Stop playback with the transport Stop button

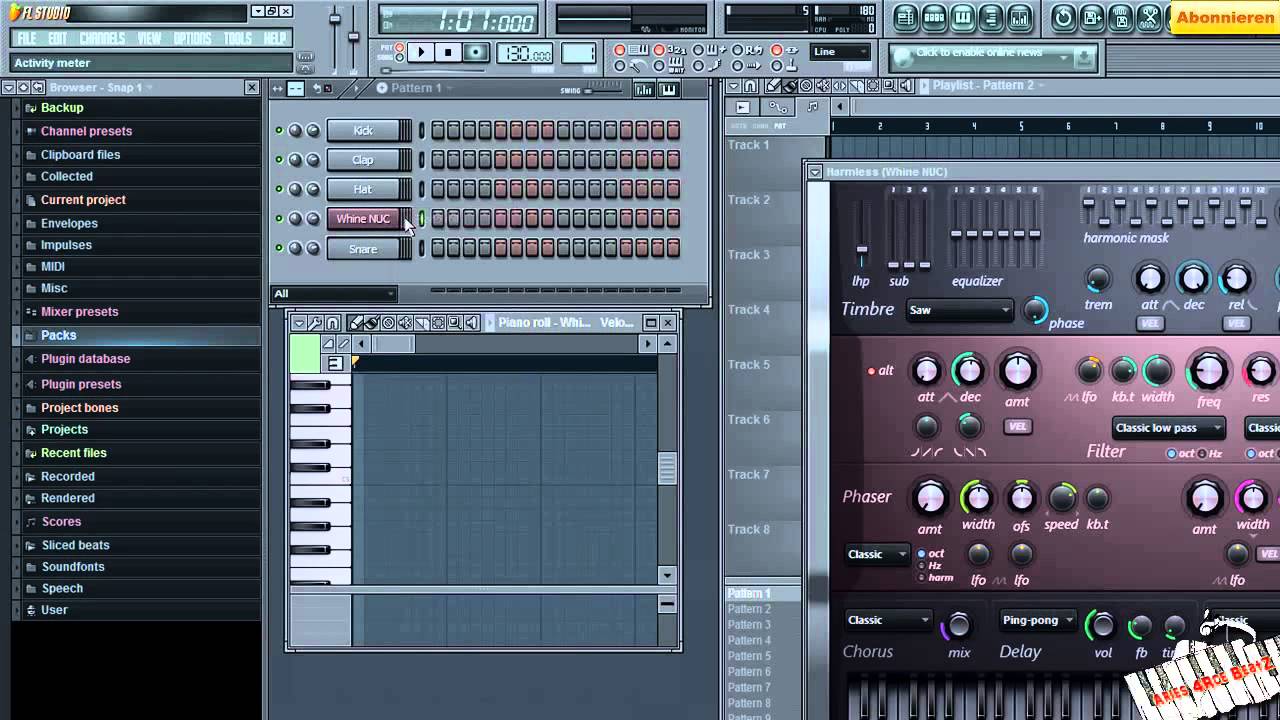click(x=448, y=52)
